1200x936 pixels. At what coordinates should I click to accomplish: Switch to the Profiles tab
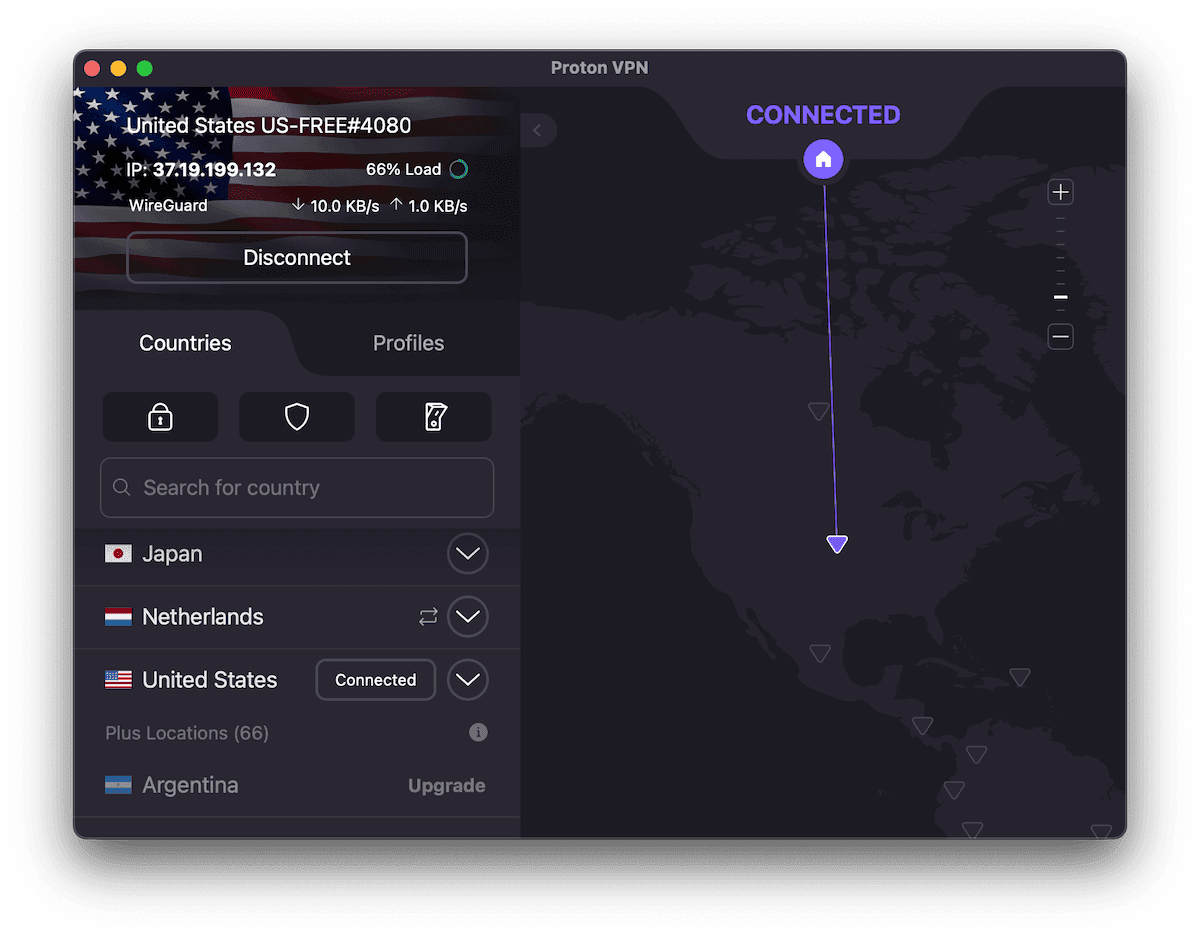408,343
